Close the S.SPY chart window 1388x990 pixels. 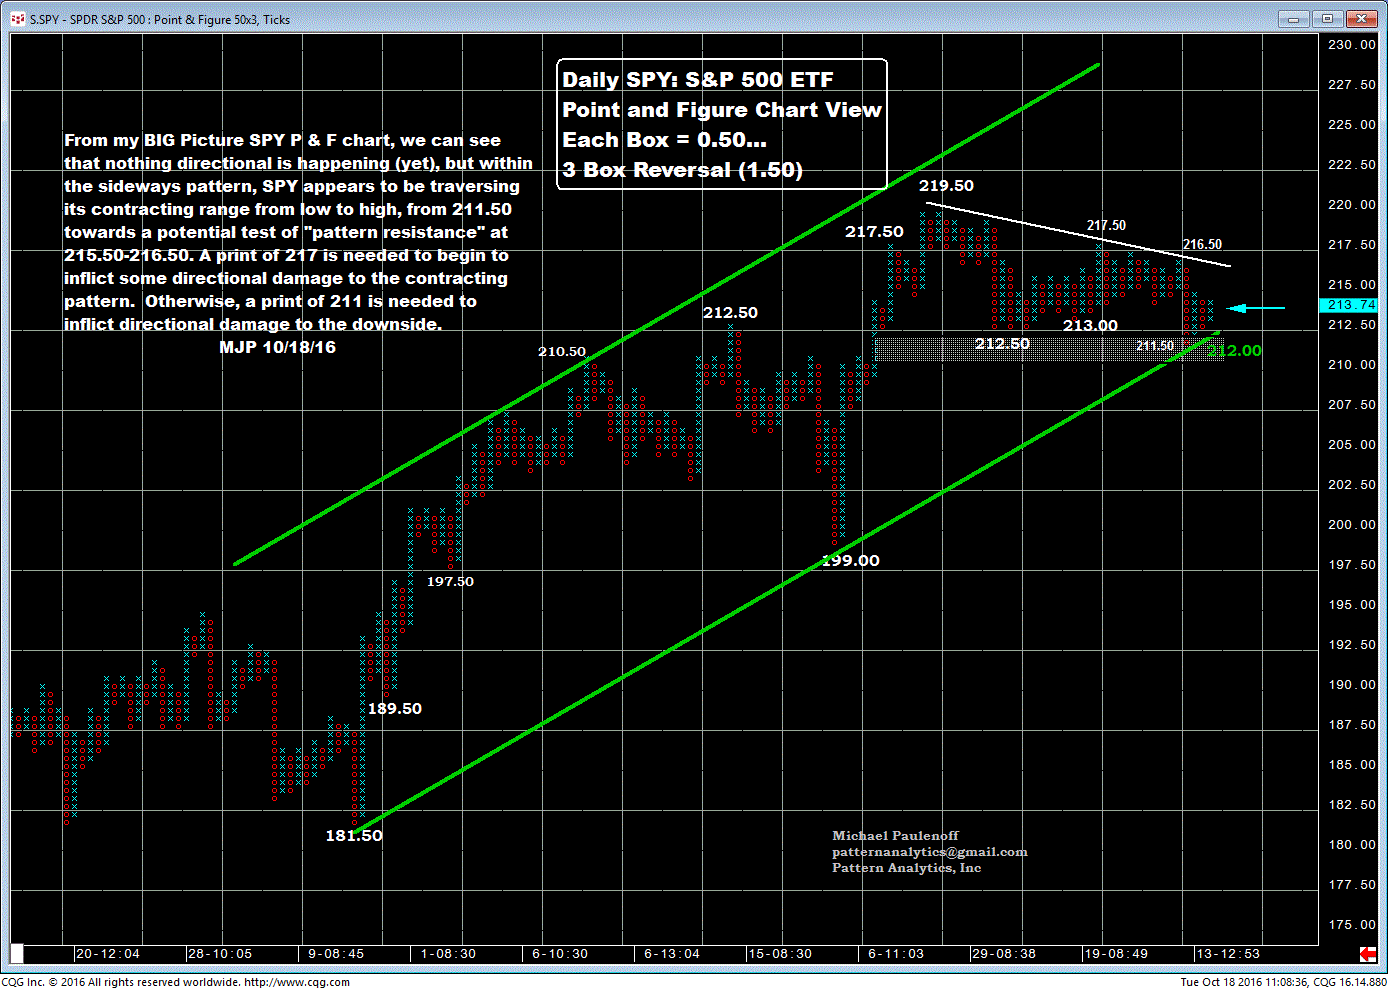1361,19
